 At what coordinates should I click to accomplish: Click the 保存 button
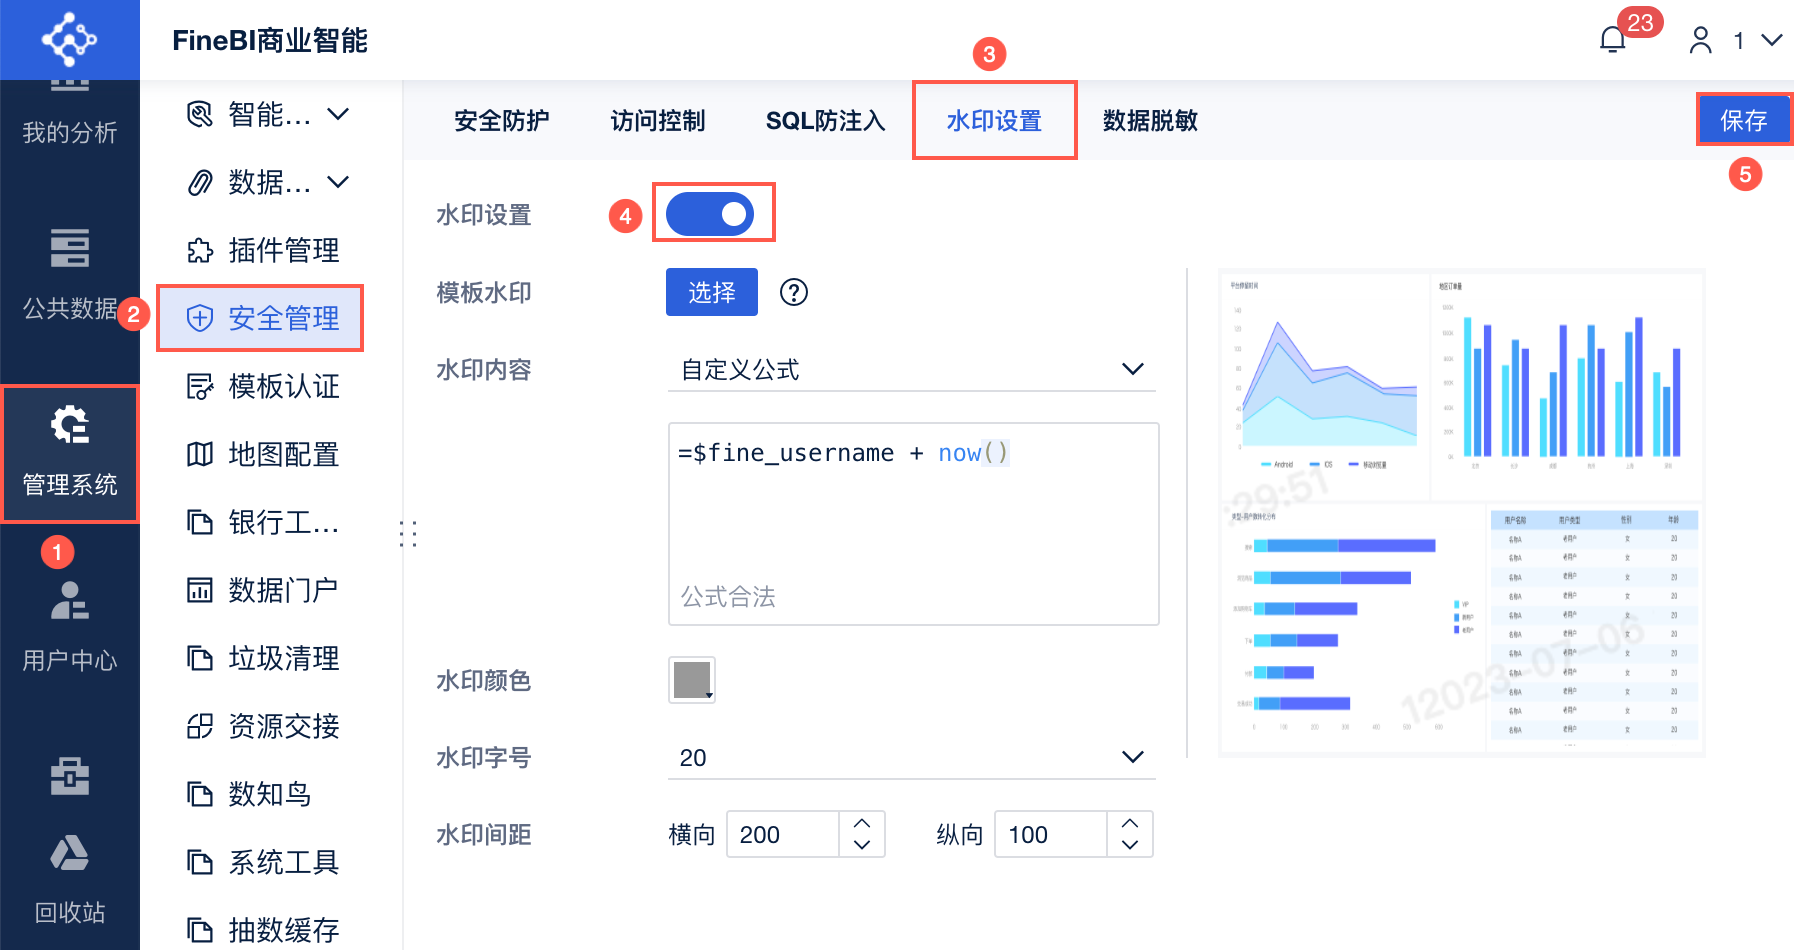point(1744,120)
